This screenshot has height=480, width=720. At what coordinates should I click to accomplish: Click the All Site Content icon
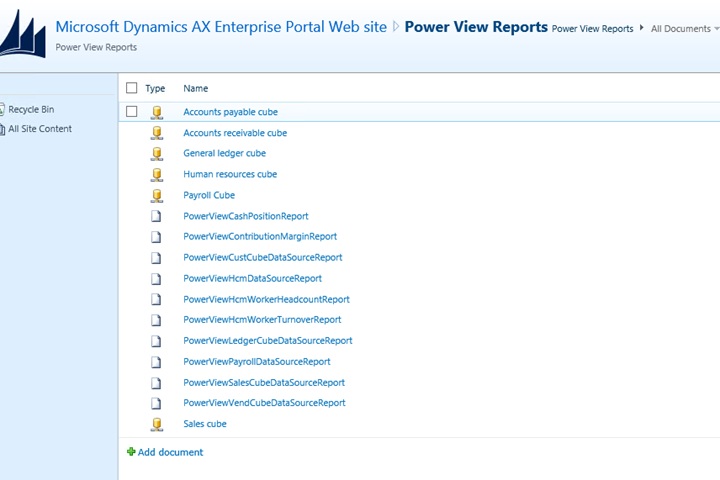click(2, 129)
